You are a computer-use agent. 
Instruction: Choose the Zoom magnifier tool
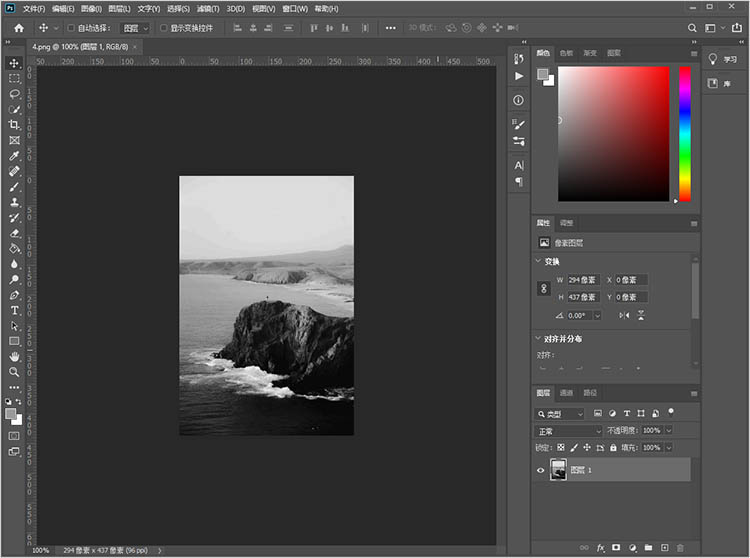click(14, 371)
